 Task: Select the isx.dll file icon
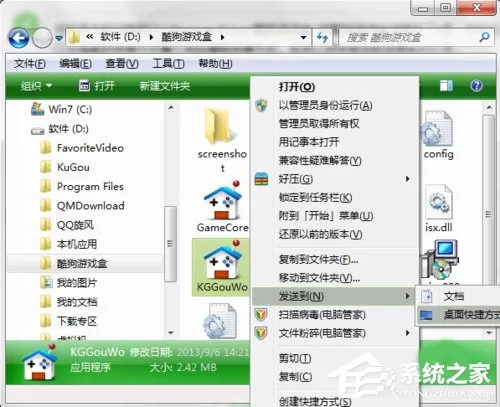point(439,202)
